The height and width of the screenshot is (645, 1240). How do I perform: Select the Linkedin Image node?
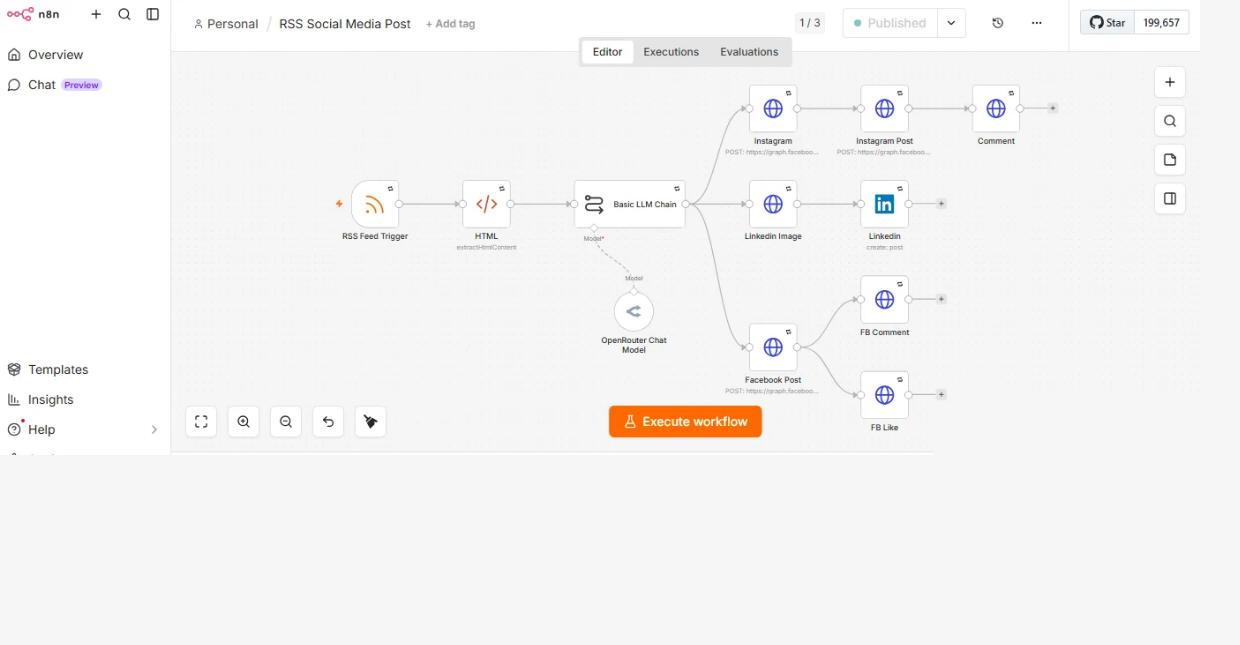(x=773, y=204)
